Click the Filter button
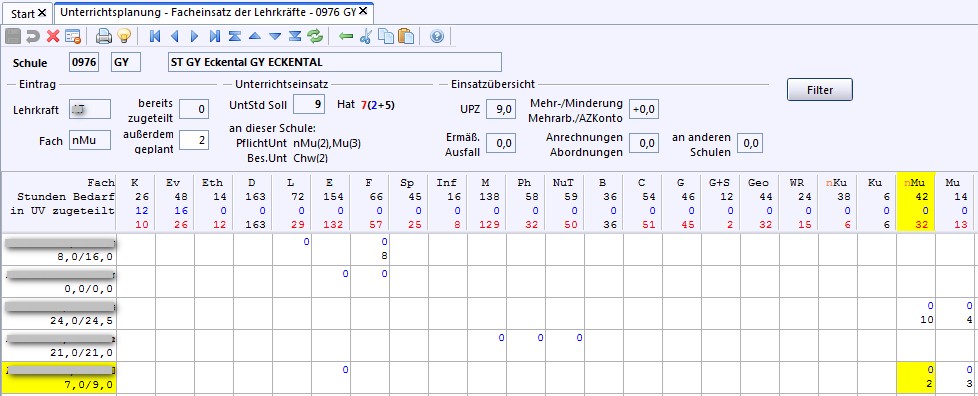This screenshot has height=396, width=978. click(820, 90)
